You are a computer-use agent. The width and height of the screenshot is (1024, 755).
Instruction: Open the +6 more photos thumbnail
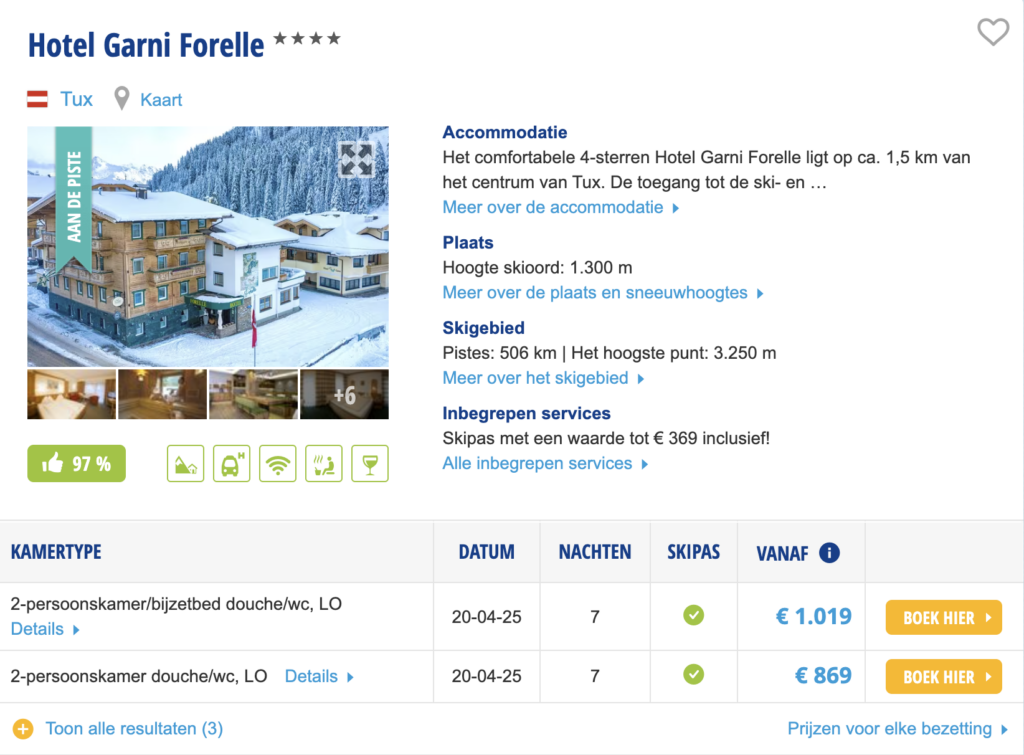pyautogui.click(x=344, y=395)
